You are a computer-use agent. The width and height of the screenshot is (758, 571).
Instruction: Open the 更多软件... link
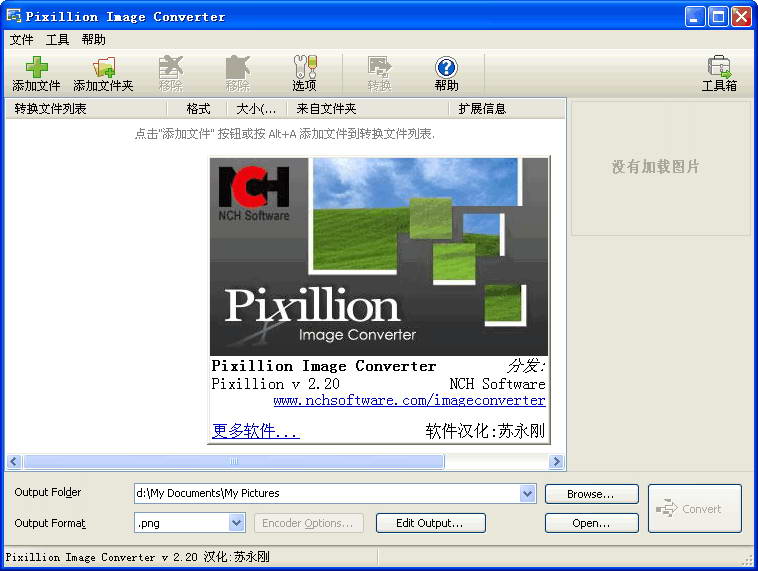click(x=256, y=430)
